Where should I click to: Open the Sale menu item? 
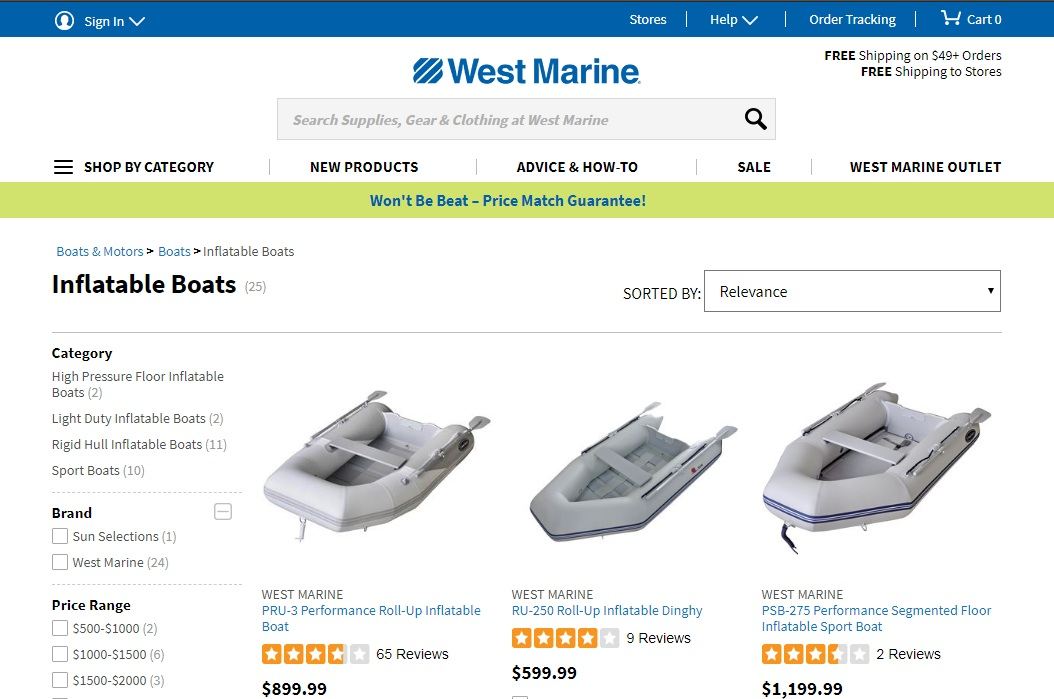click(754, 167)
